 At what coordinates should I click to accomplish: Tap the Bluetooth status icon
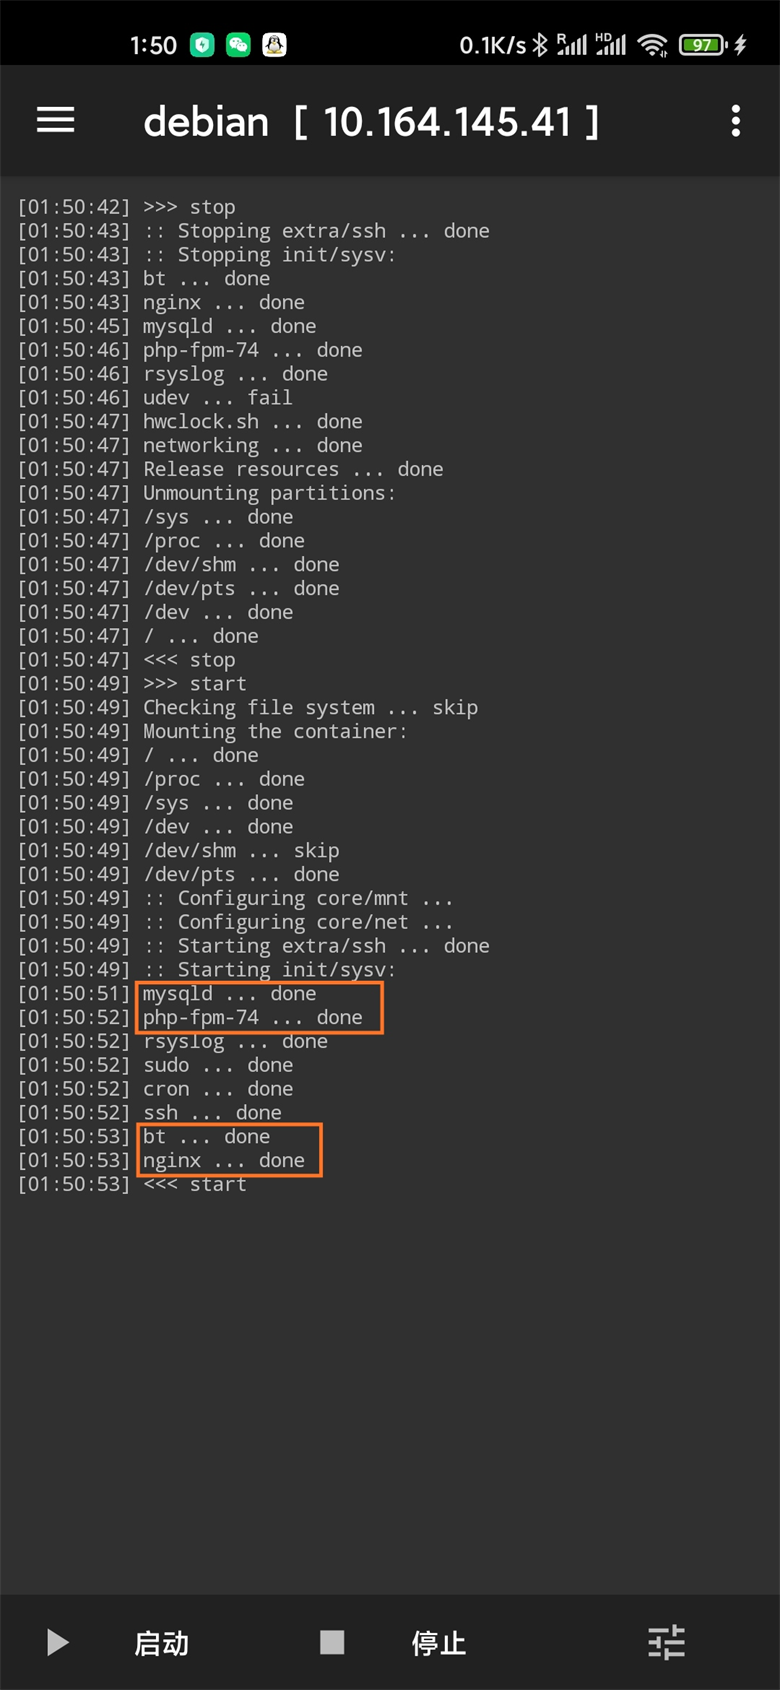pos(540,45)
